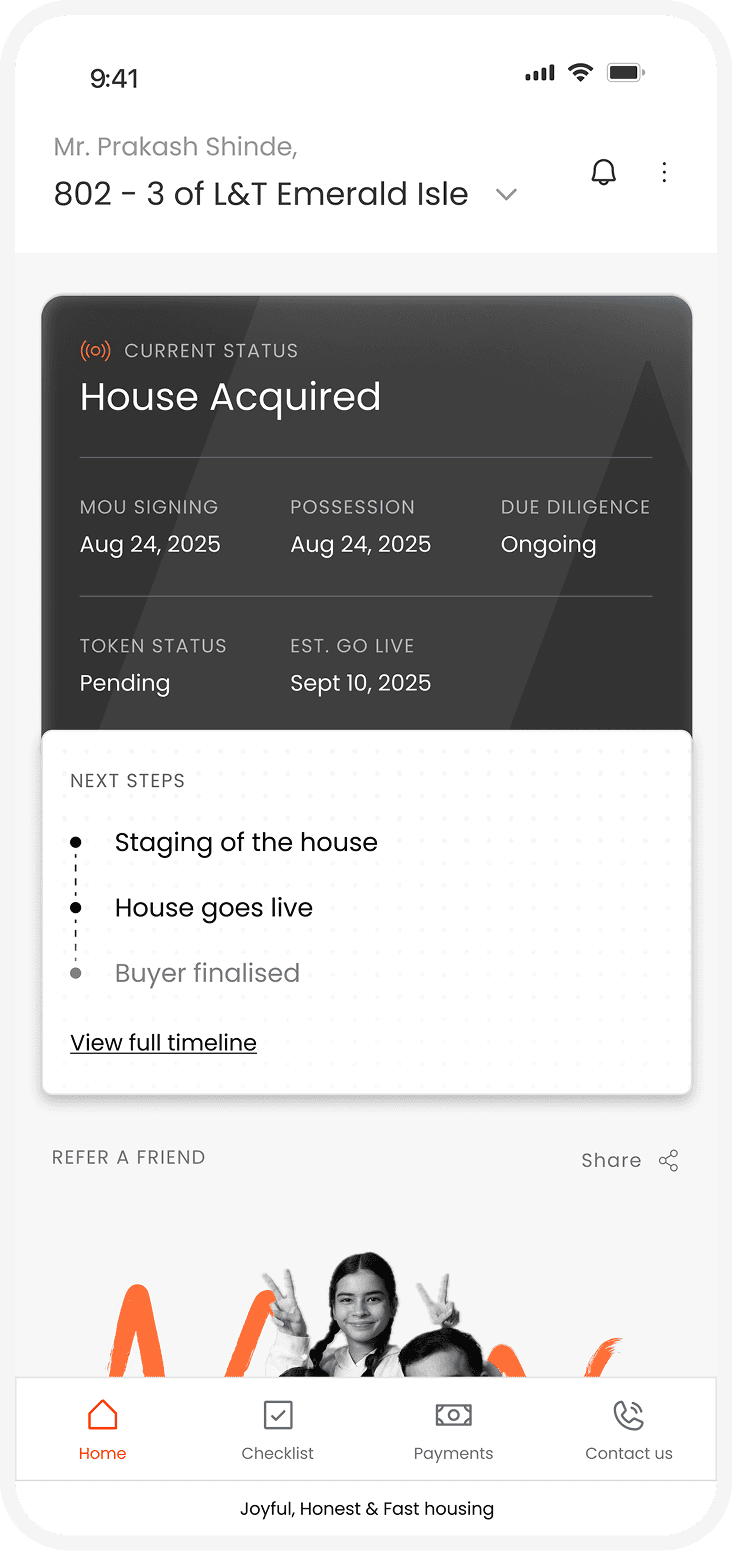Switch to the Payments tab label

click(x=453, y=1453)
